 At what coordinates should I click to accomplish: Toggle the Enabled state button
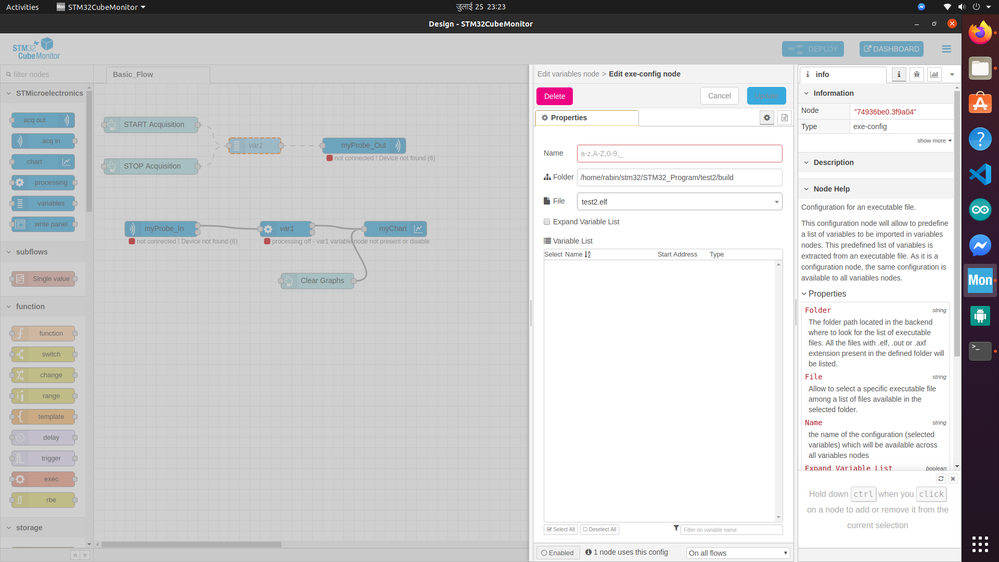557,552
